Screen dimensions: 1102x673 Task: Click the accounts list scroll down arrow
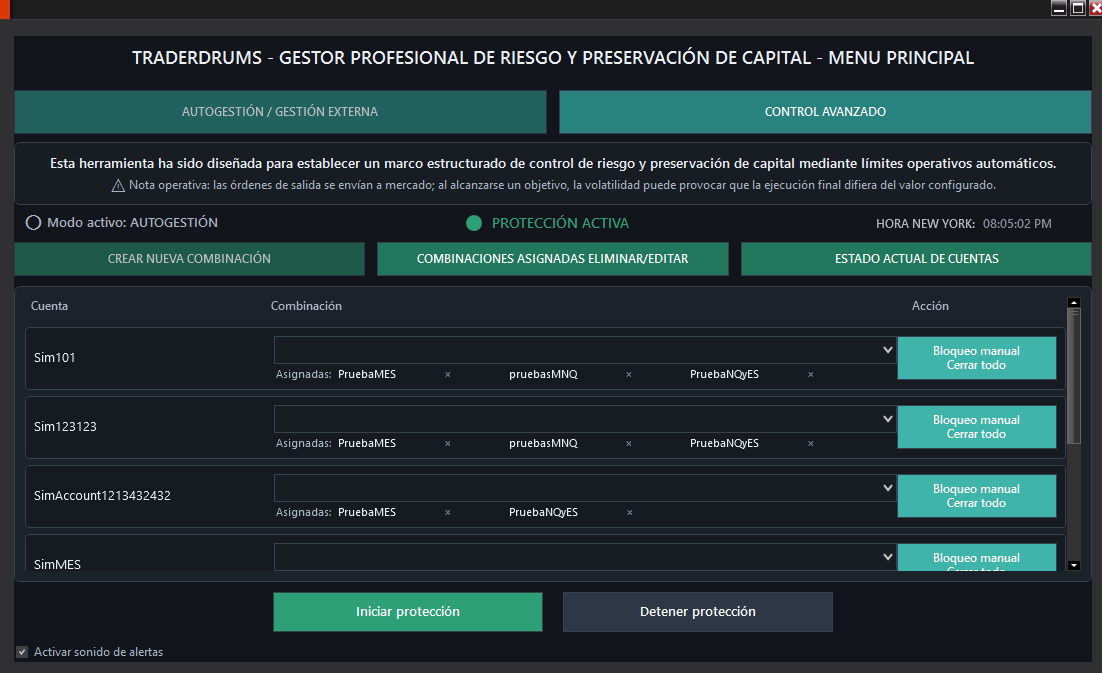tap(1074, 565)
